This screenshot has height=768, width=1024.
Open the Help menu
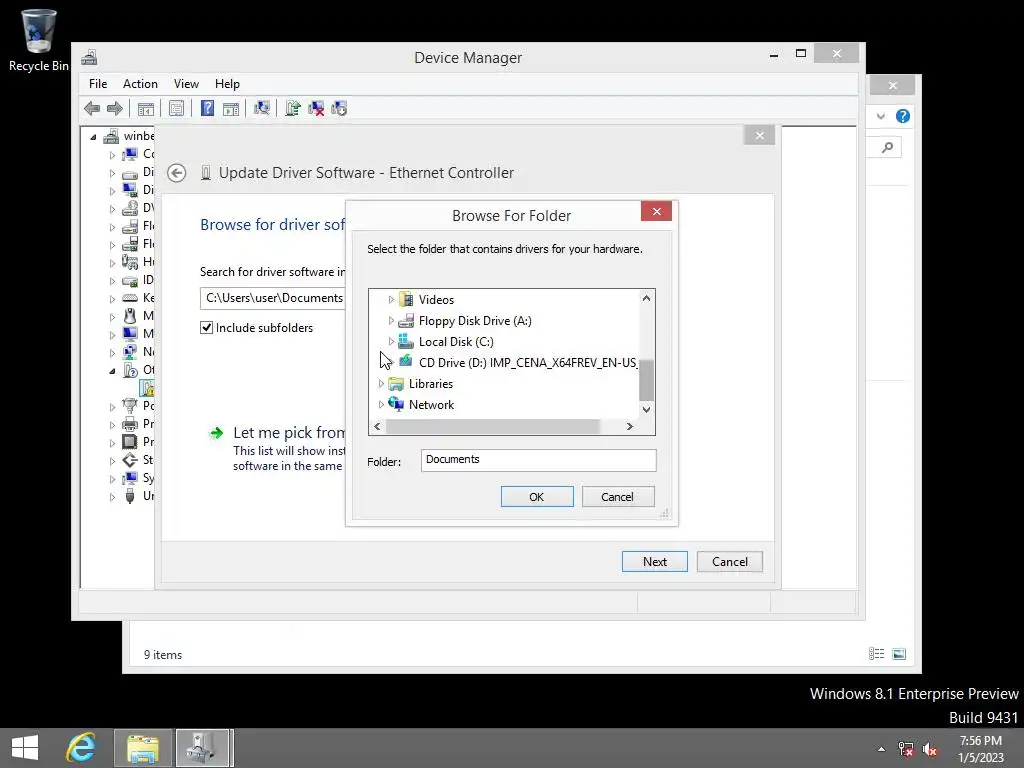point(227,84)
